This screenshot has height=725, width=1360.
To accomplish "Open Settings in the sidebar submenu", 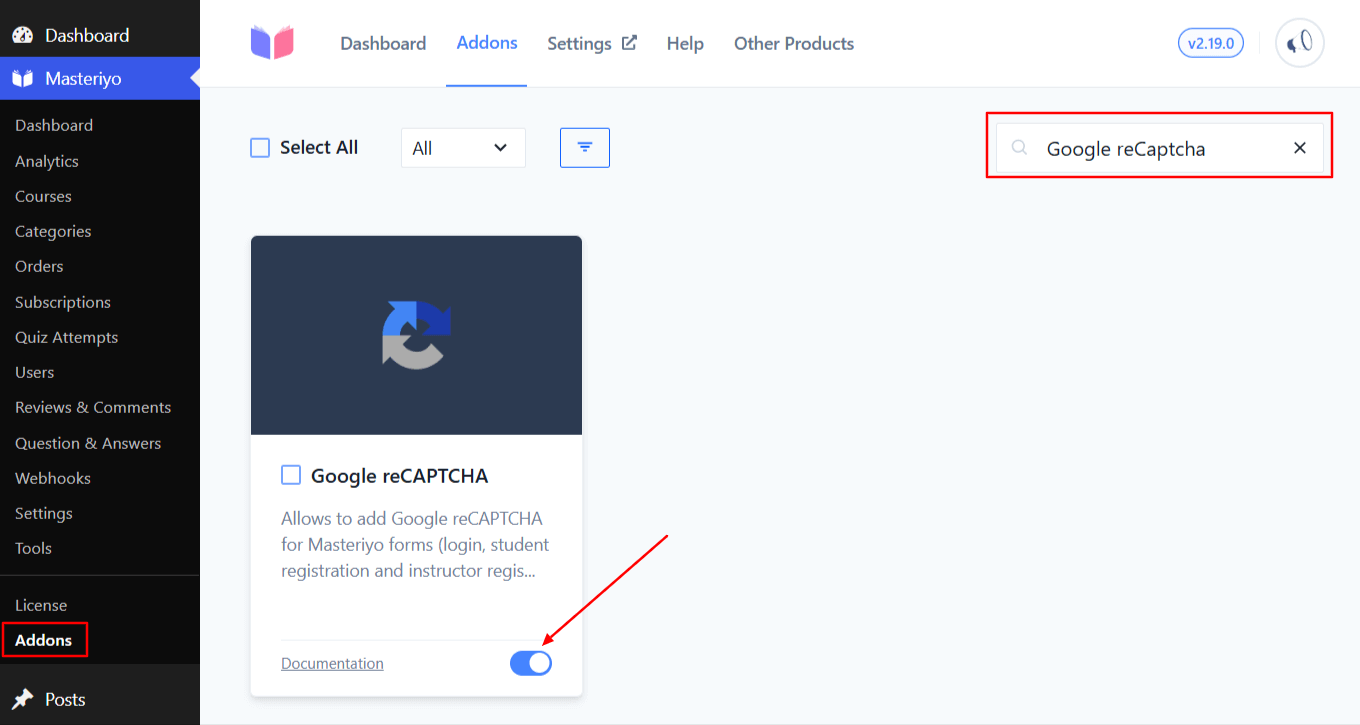I will pyautogui.click(x=44, y=513).
